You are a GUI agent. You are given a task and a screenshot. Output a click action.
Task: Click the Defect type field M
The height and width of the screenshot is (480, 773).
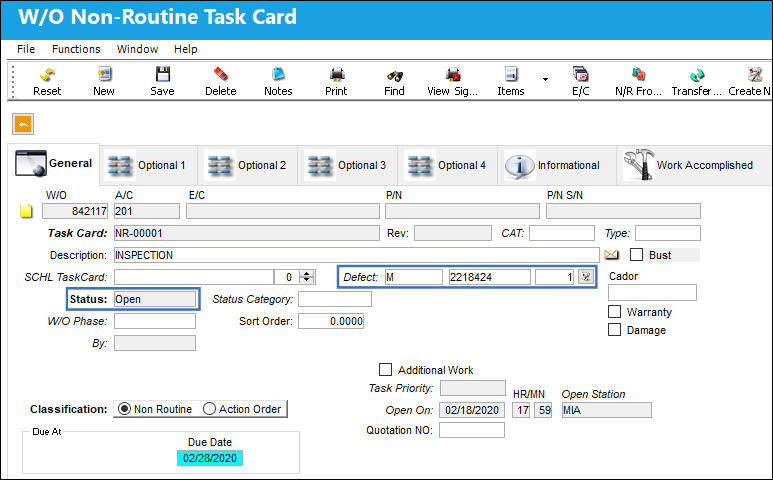point(413,277)
